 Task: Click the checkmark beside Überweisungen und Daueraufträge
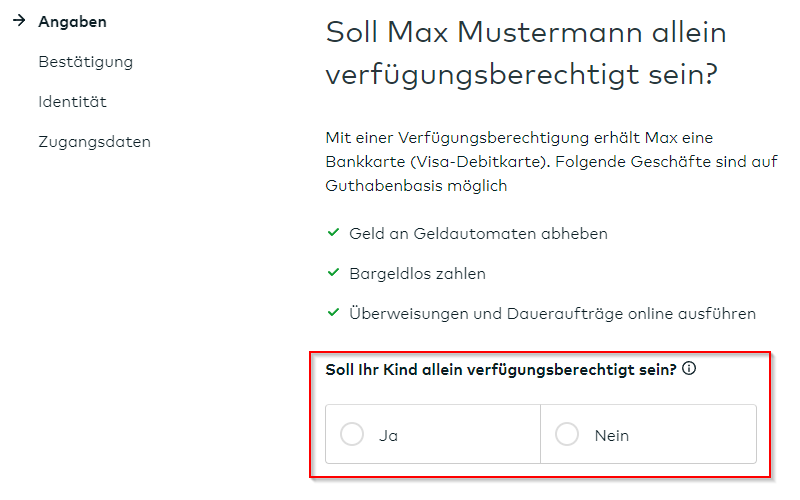tap(334, 313)
